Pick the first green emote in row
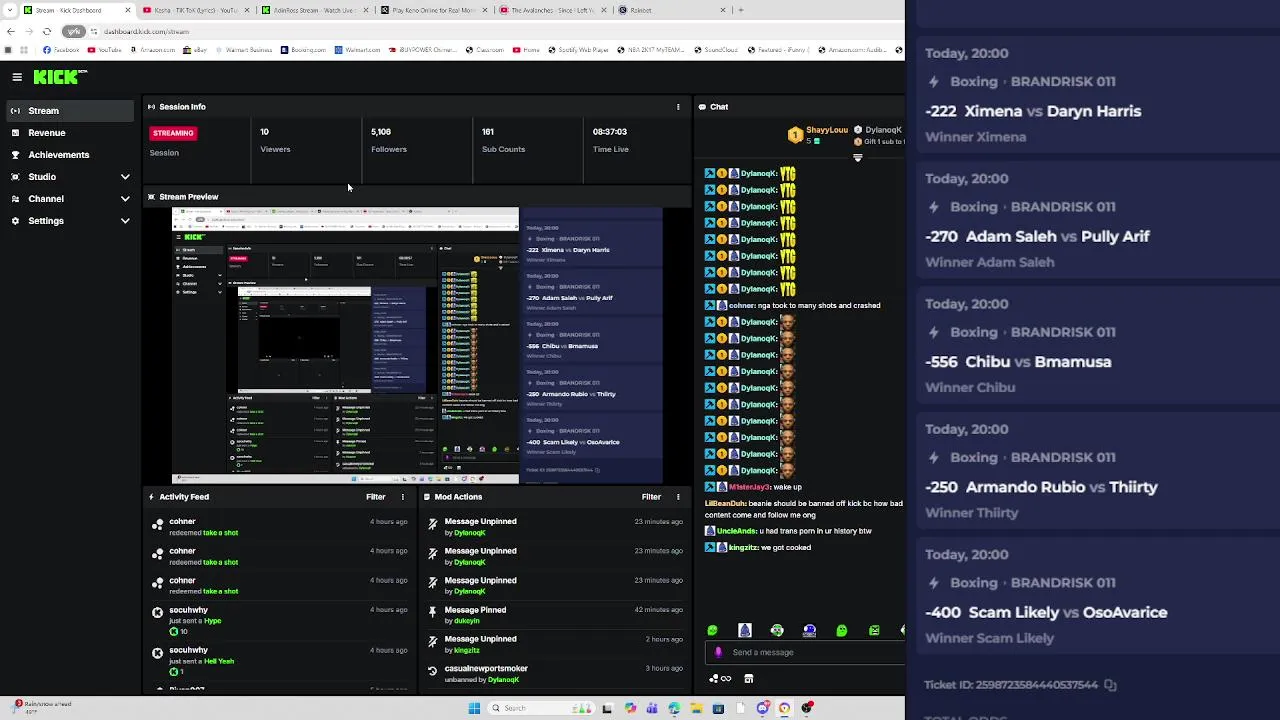 pos(712,631)
